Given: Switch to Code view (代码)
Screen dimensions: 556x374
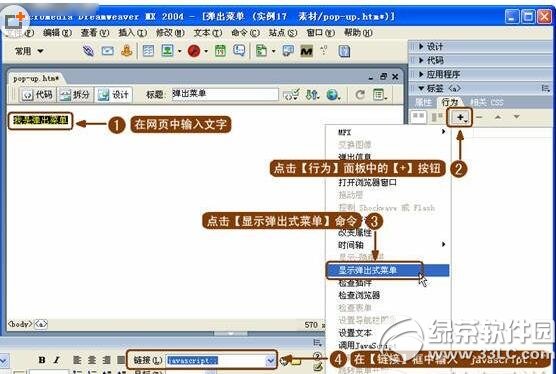Looking at the screenshot, I should 37,95.
